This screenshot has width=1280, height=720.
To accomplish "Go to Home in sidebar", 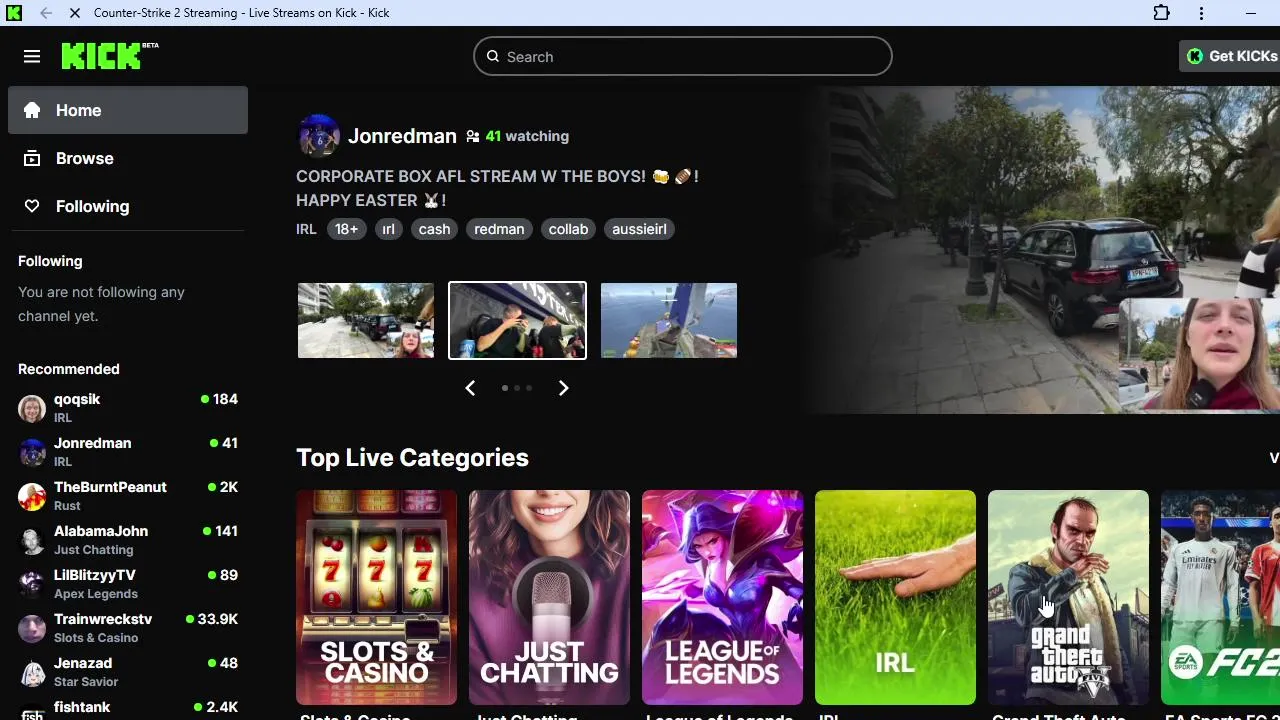I will point(128,110).
